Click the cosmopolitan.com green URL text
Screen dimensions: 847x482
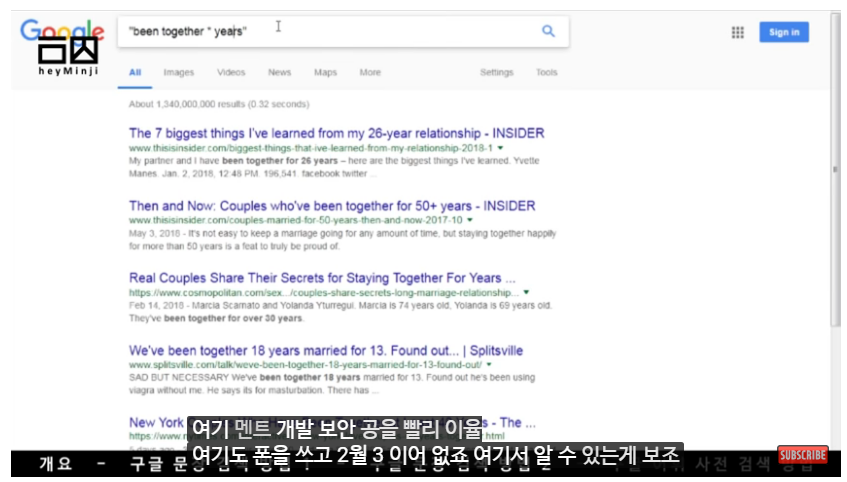[324, 292]
